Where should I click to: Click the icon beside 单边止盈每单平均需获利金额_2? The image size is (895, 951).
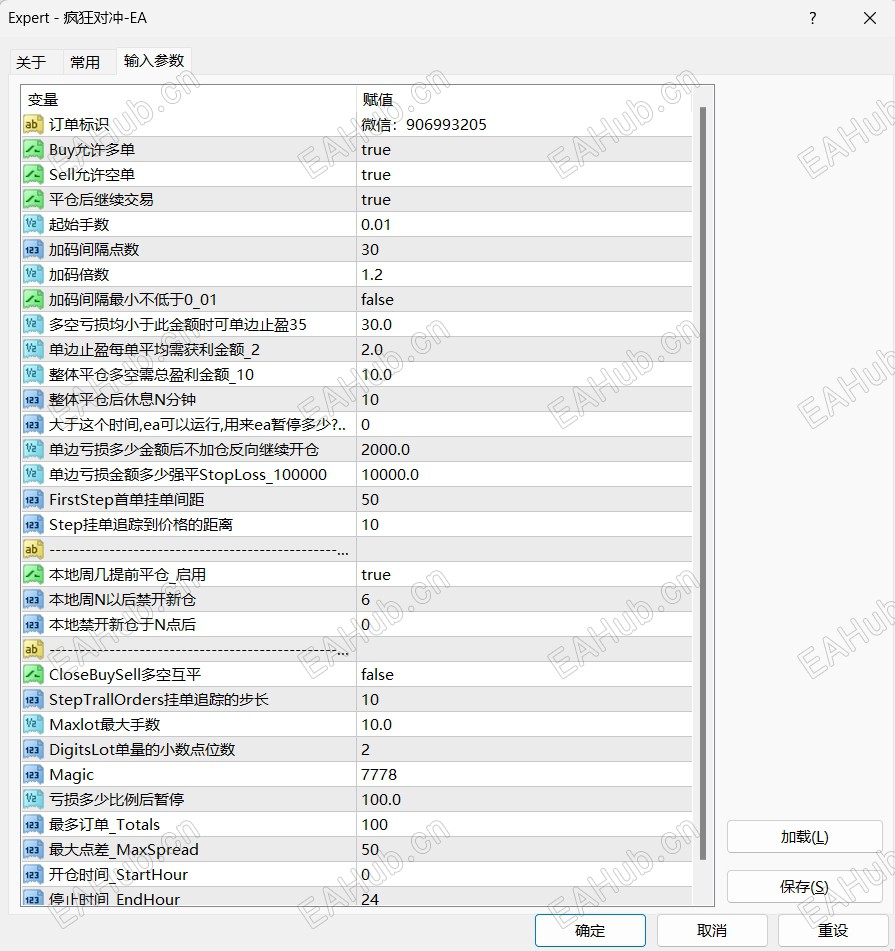[x=33, y=349]
